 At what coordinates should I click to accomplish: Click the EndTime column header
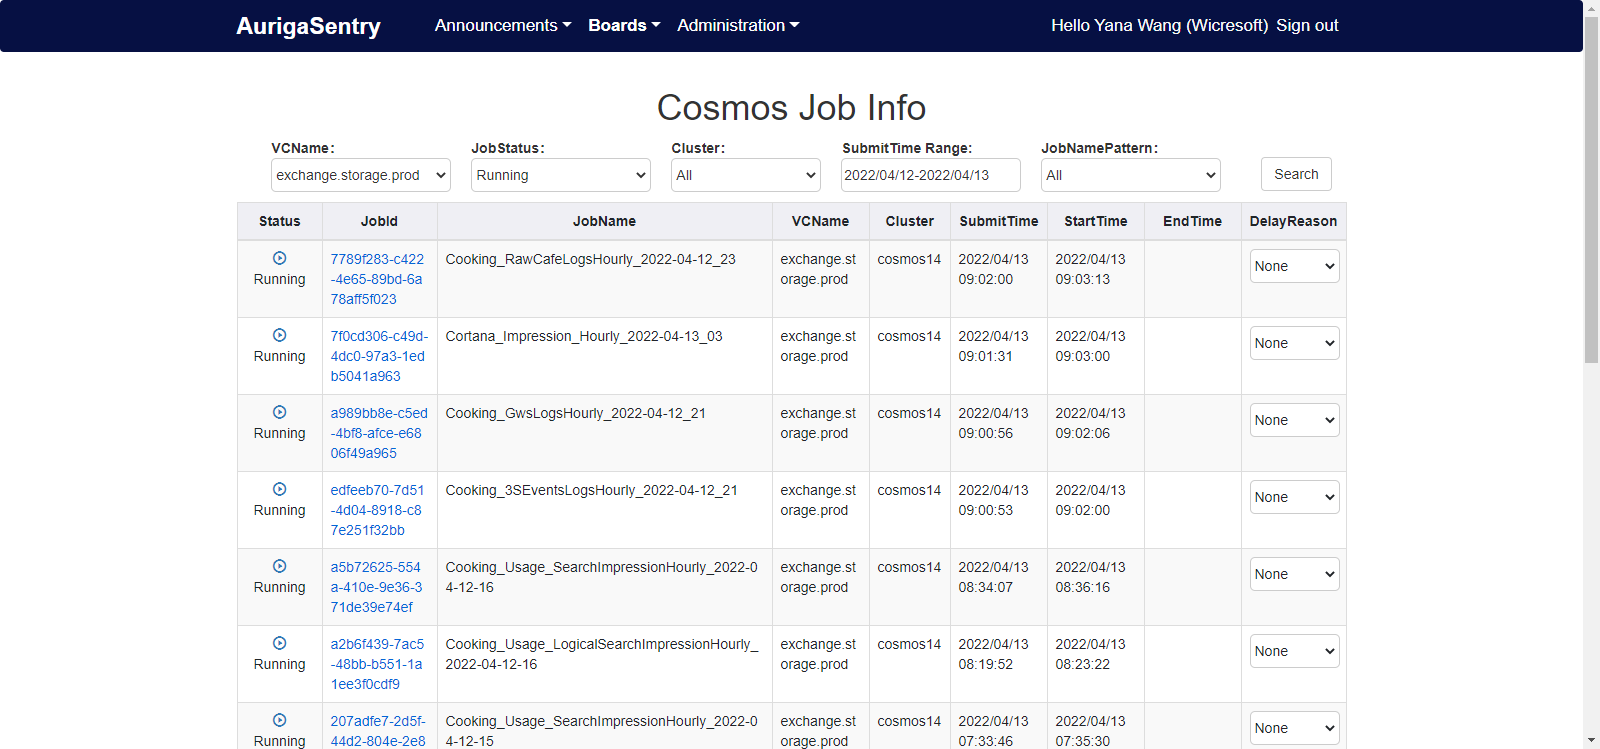pyautogui.click(x=1193, y=221)
